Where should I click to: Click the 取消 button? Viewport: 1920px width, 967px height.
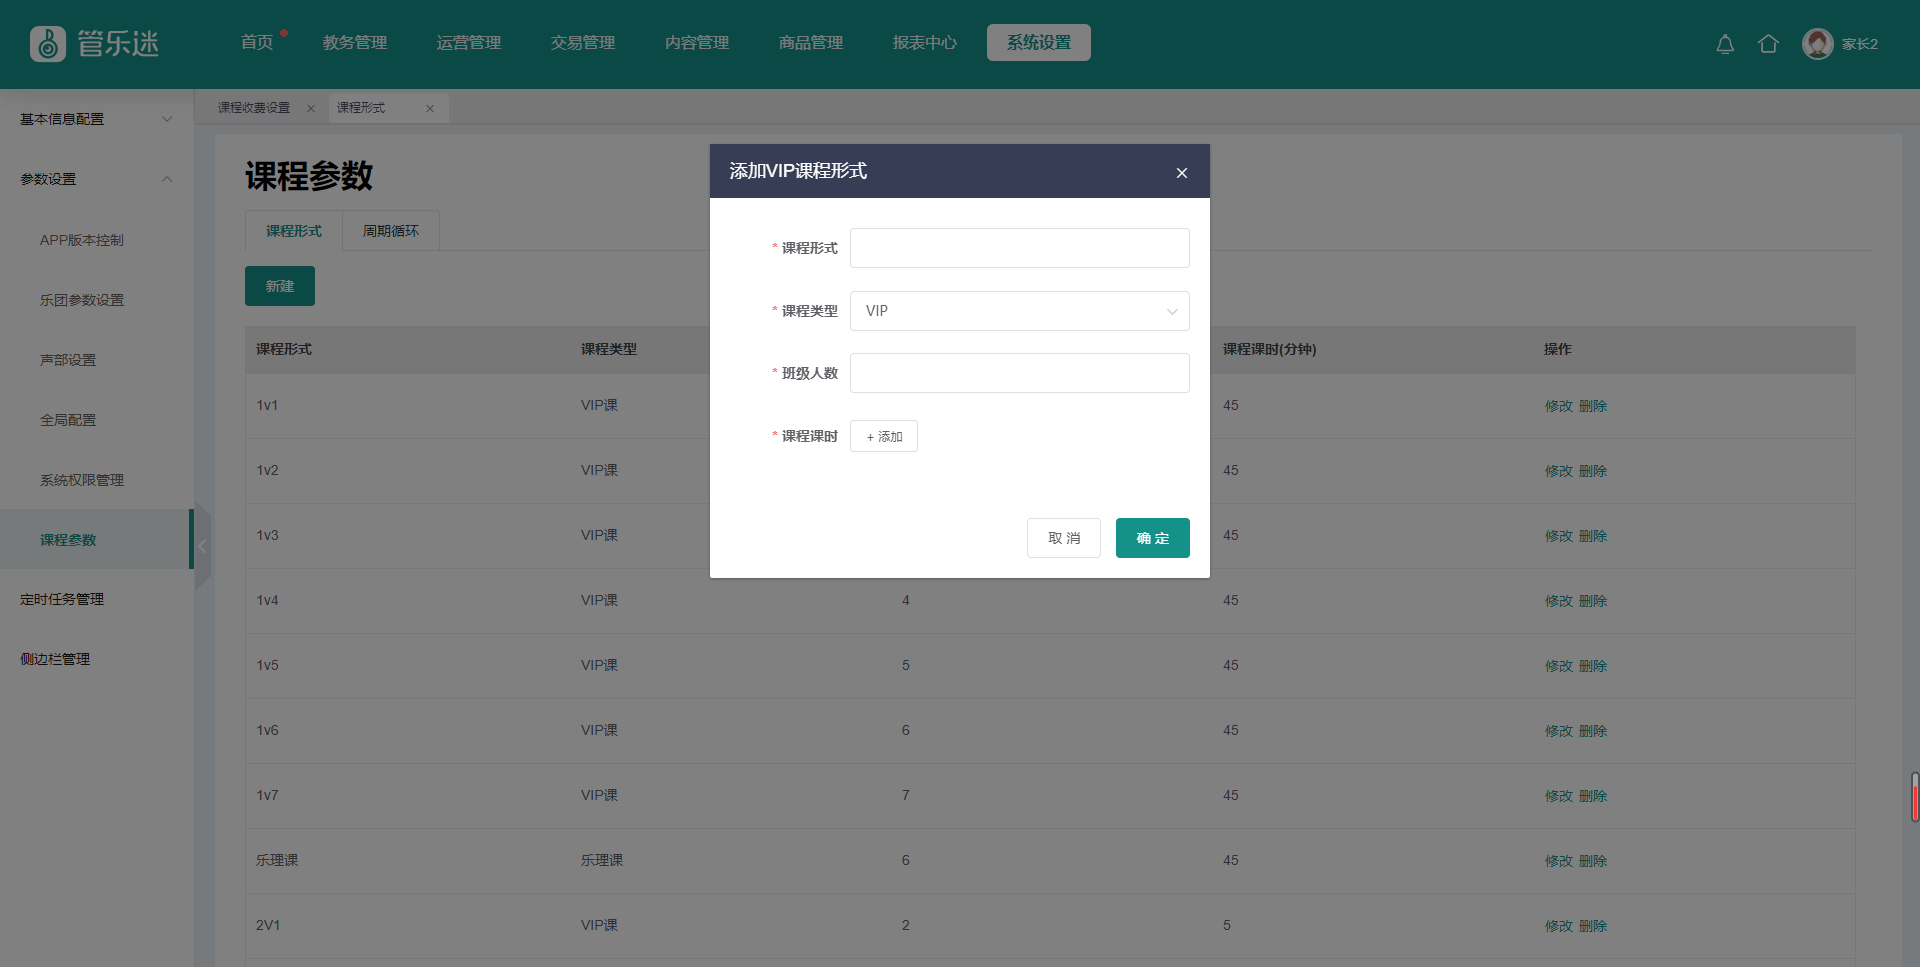click(1063, 538)
